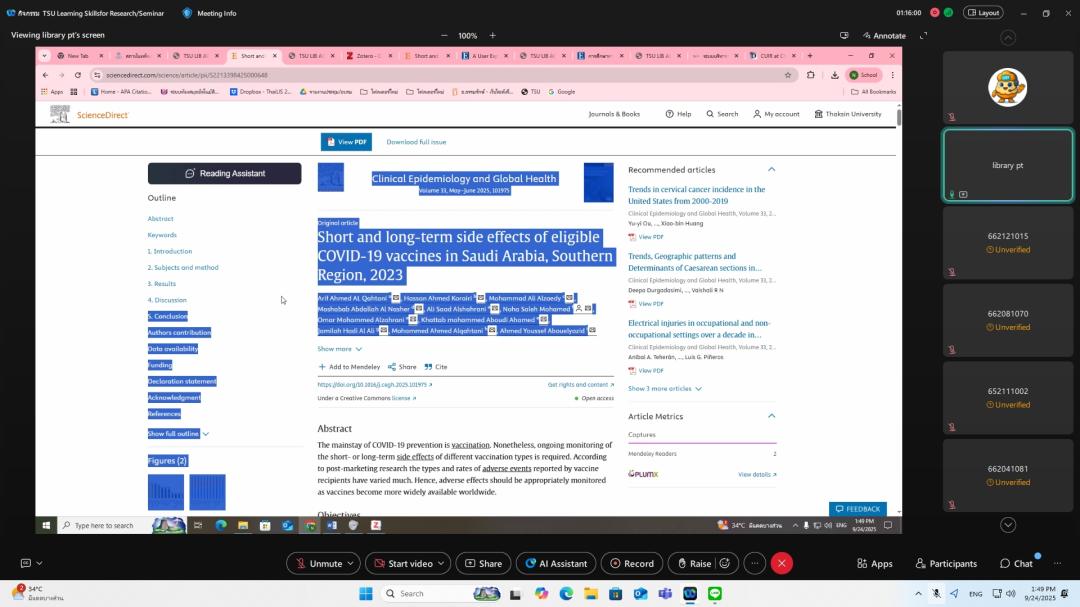Screen dimensions: 1080x607
Task: Open the Share content button
Action: [483, 563]
